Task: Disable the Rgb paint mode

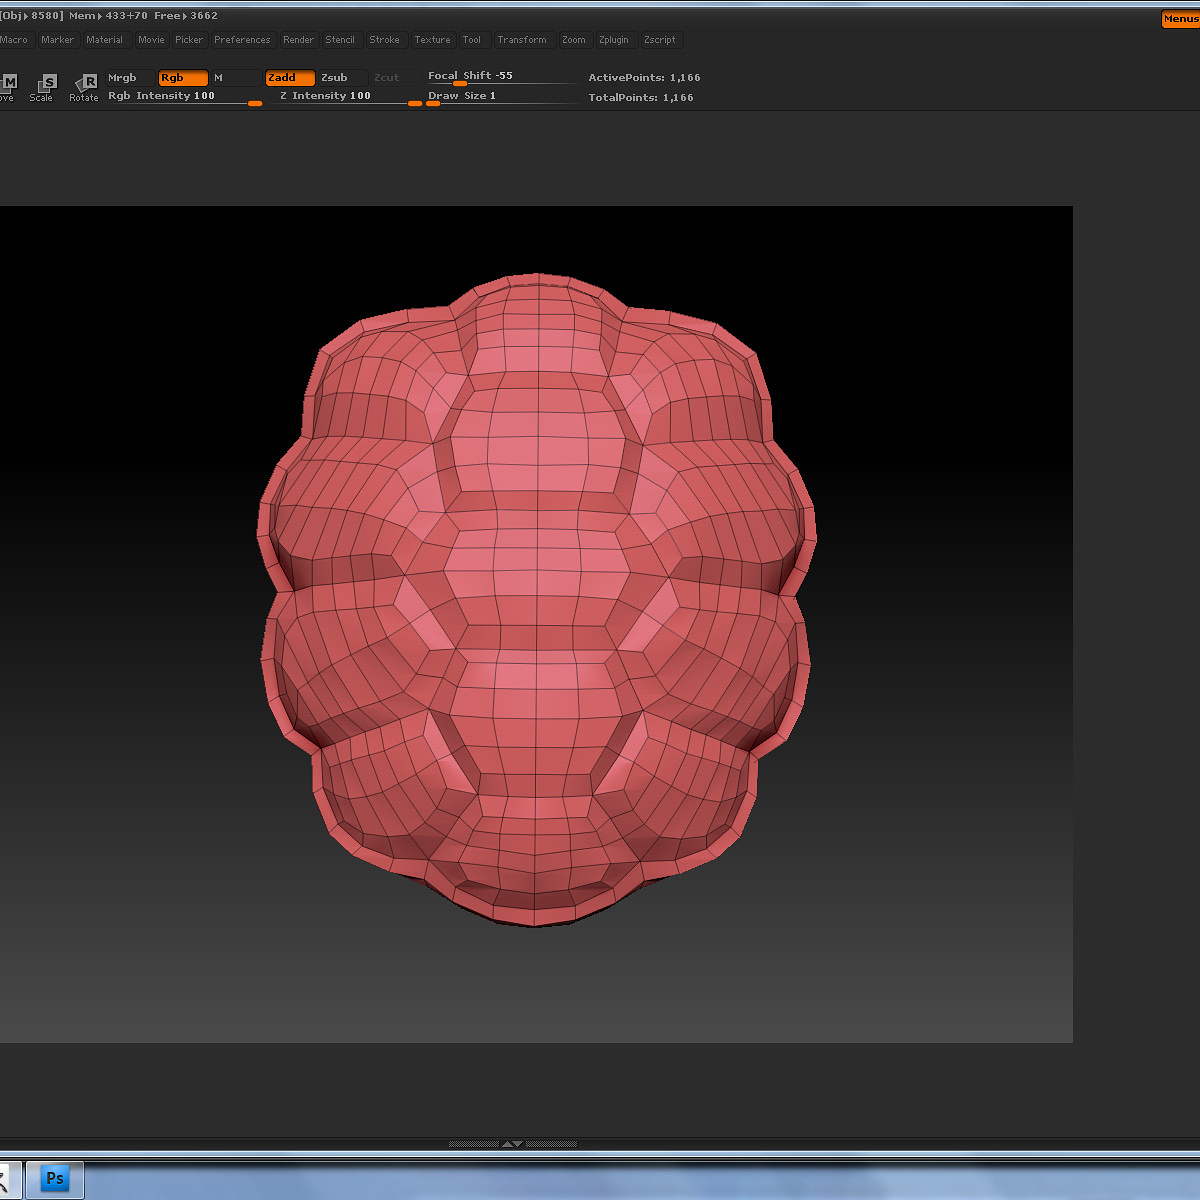Action: click(183, 78)
